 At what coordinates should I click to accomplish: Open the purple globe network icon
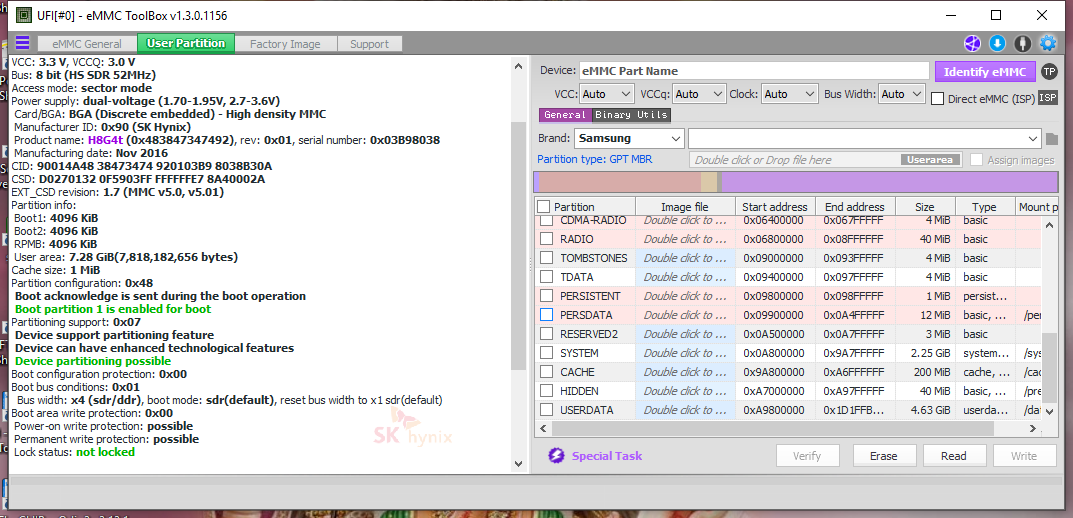point(972,43)
